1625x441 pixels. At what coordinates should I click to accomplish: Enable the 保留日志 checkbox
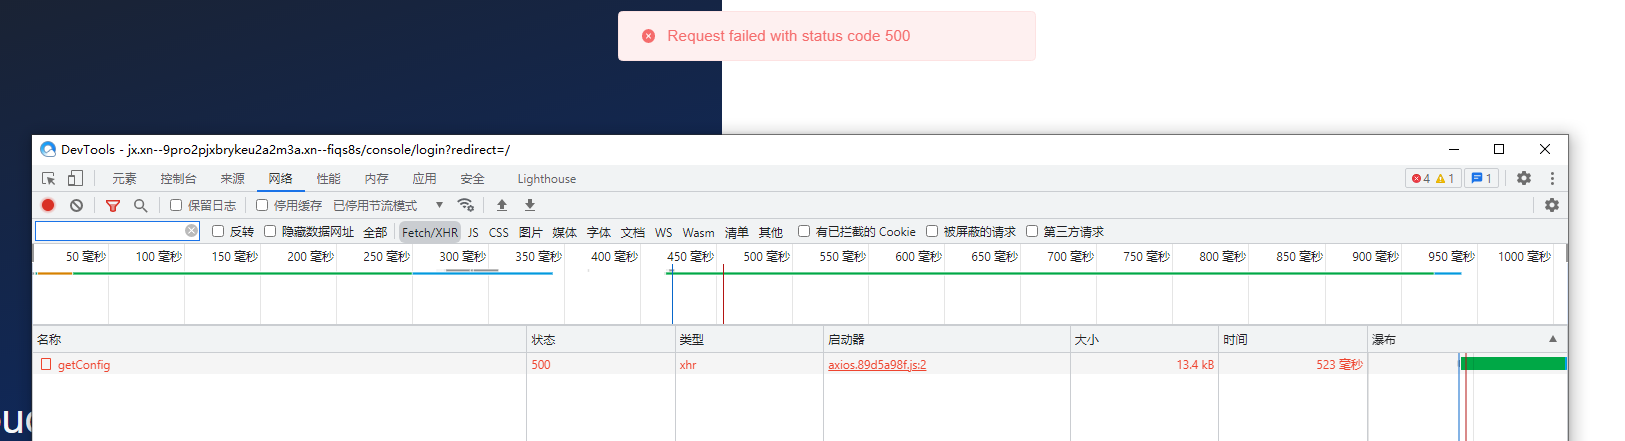[x=176, y=205]
